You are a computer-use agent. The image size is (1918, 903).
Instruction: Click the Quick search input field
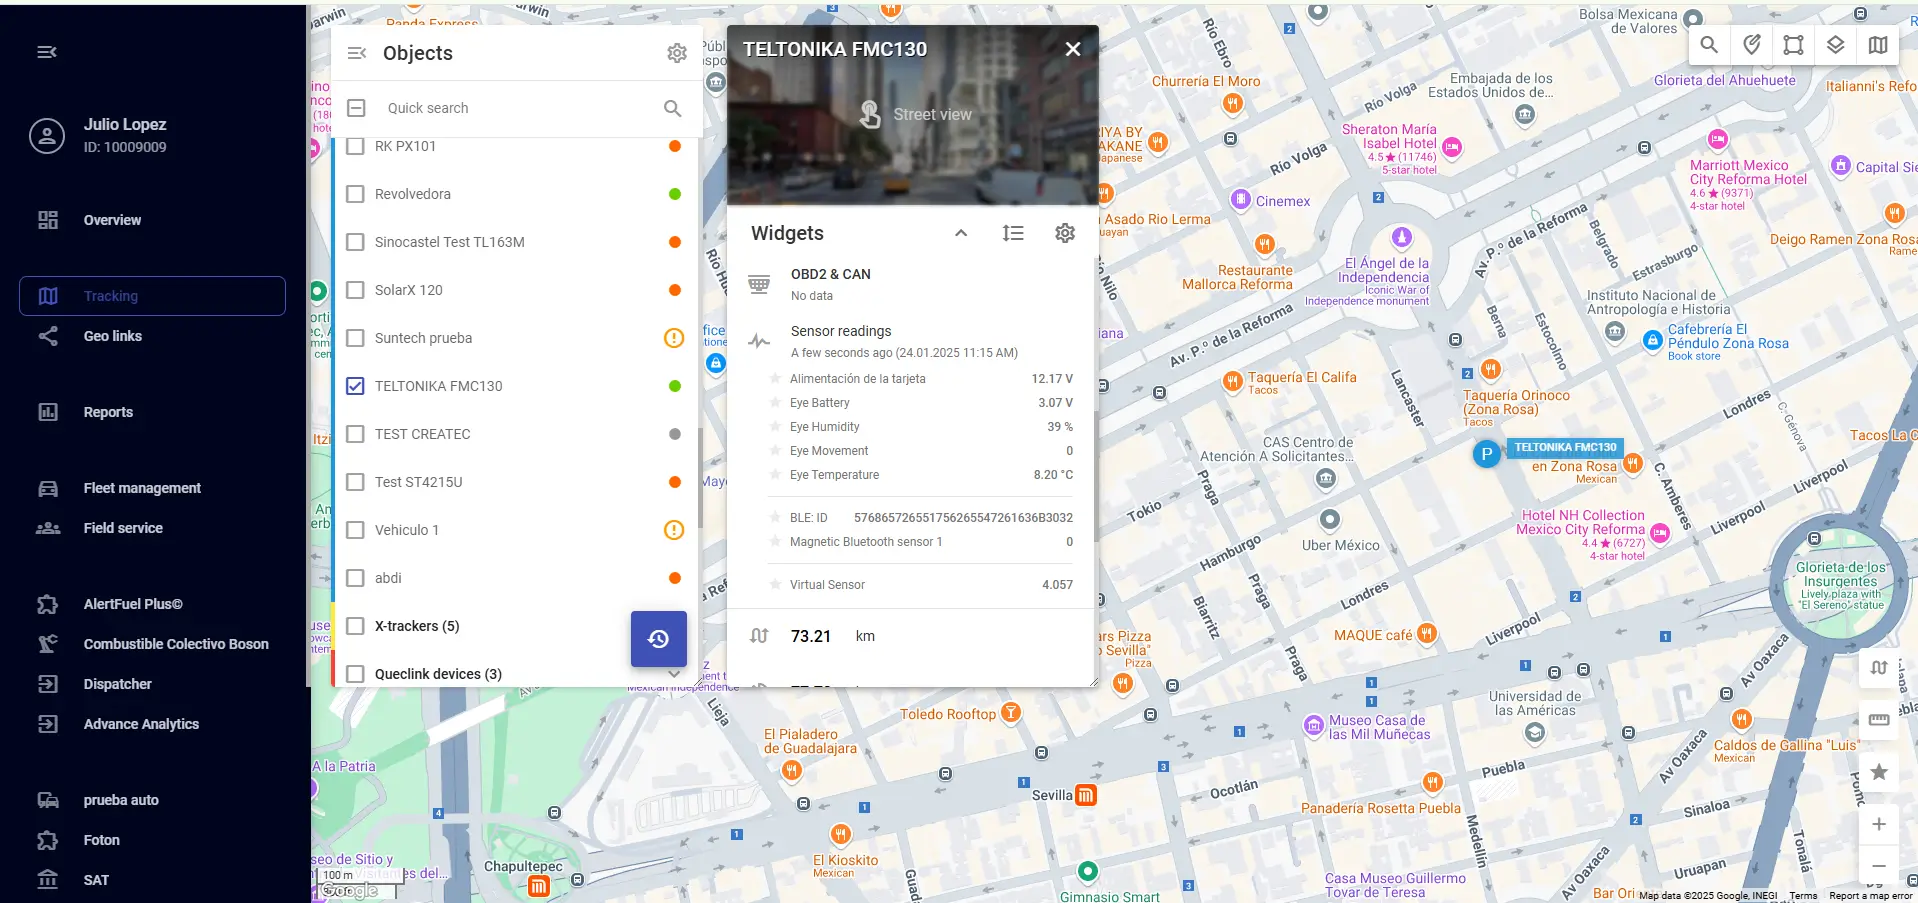pyautogui.click(x=520, y=108)
